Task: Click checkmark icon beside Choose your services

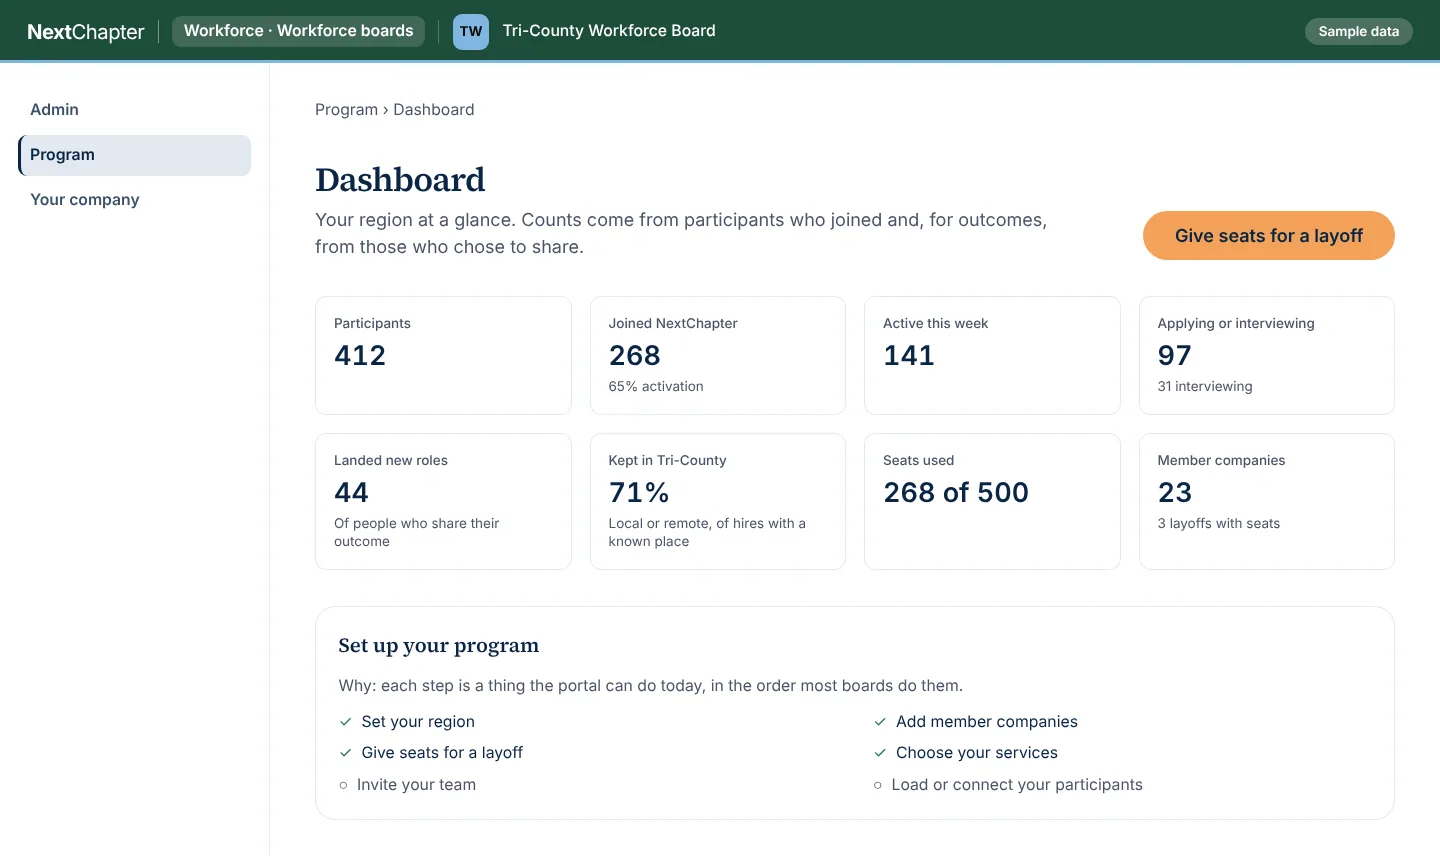Action: click(x=880, y=753)
